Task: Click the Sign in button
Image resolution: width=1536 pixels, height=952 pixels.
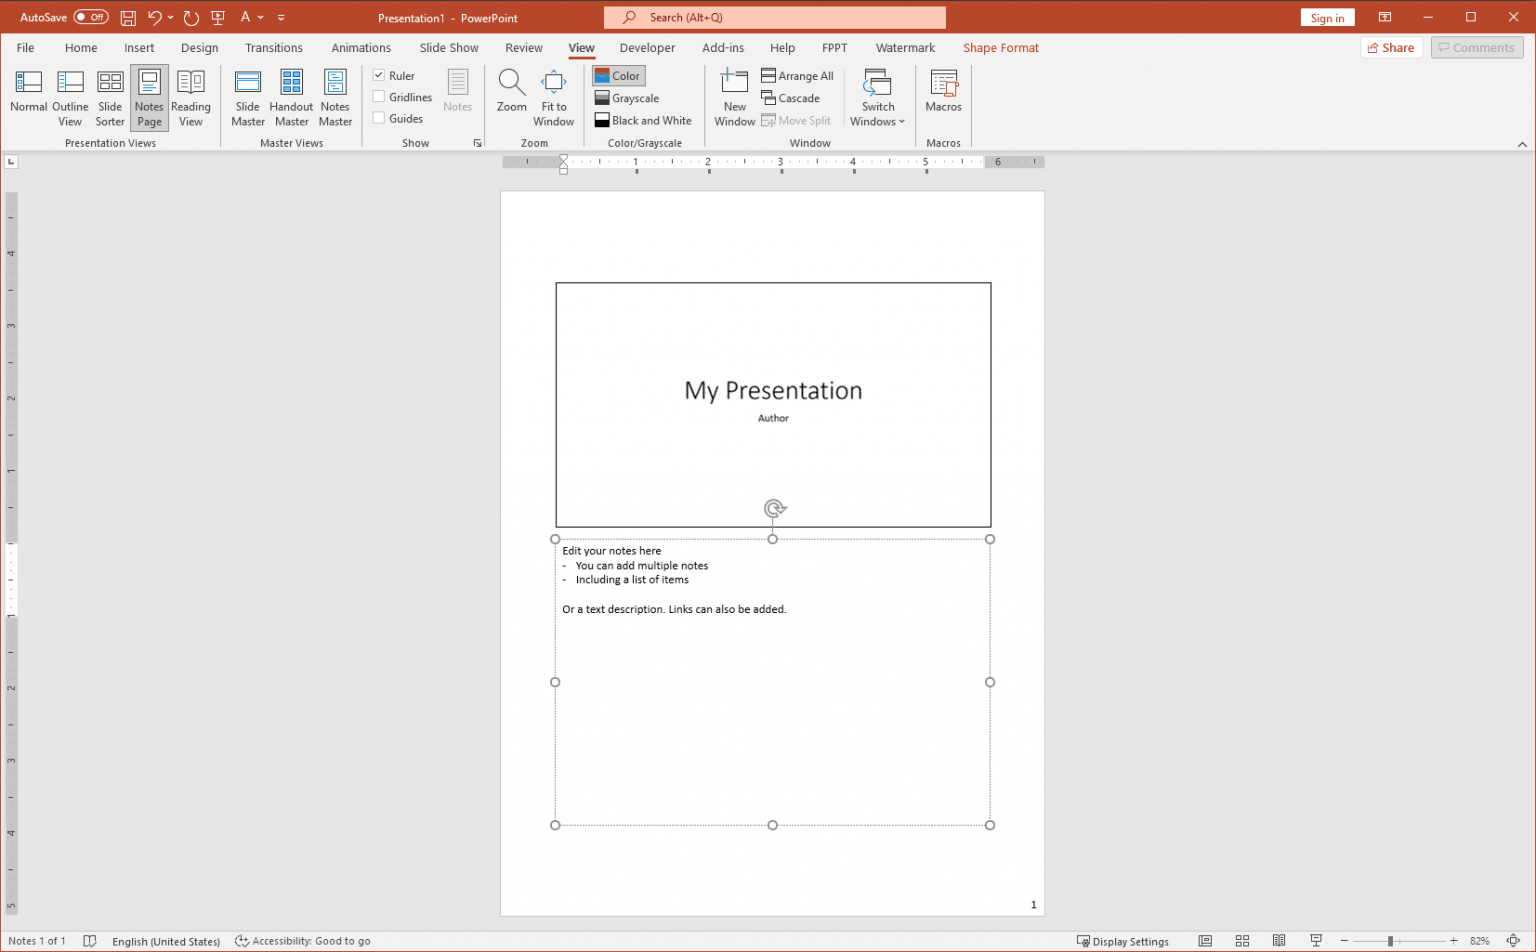Action: [1327, 17]
